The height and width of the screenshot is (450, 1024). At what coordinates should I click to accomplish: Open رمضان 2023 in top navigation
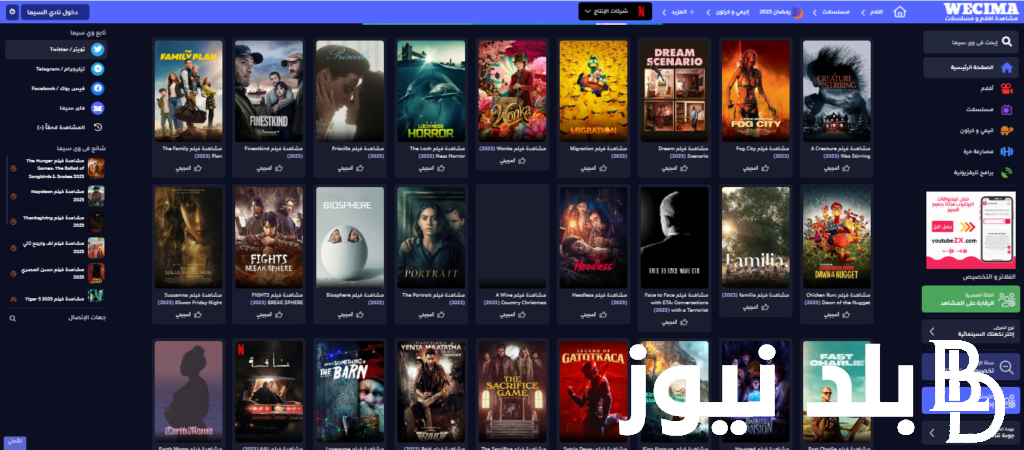point(782,12)
